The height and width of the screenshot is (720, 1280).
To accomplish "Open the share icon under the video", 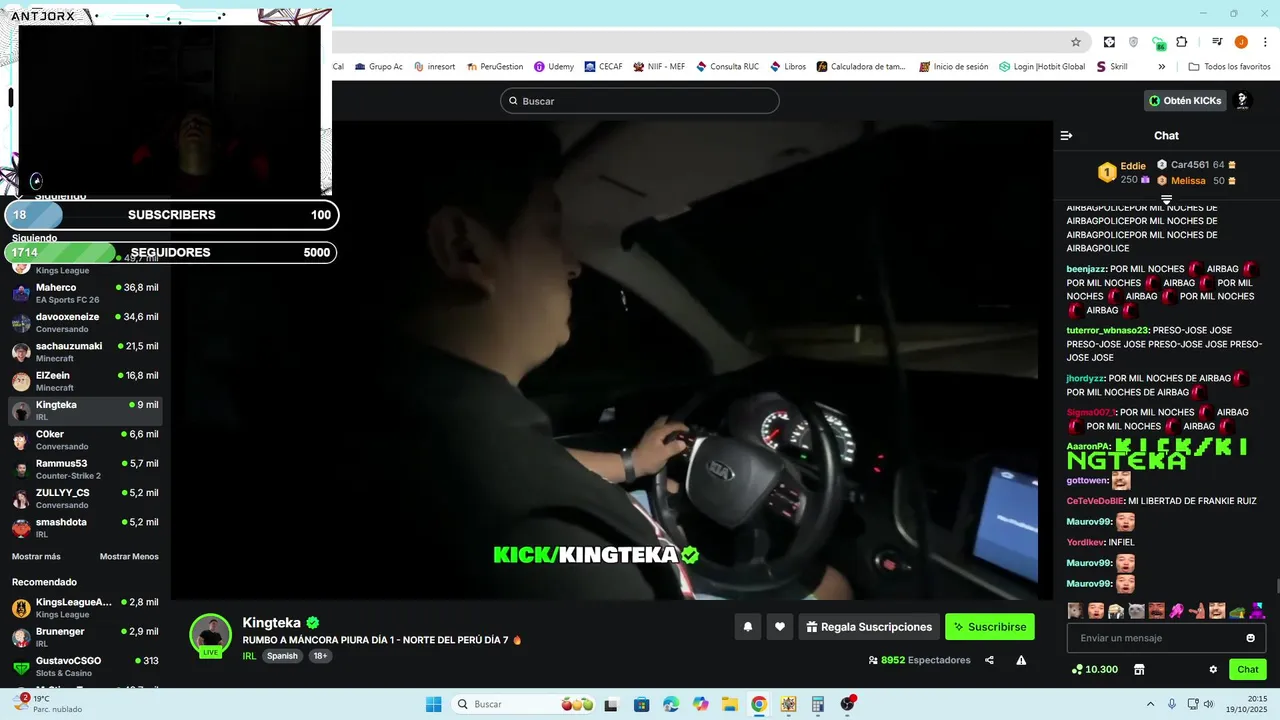I will 989,660.
